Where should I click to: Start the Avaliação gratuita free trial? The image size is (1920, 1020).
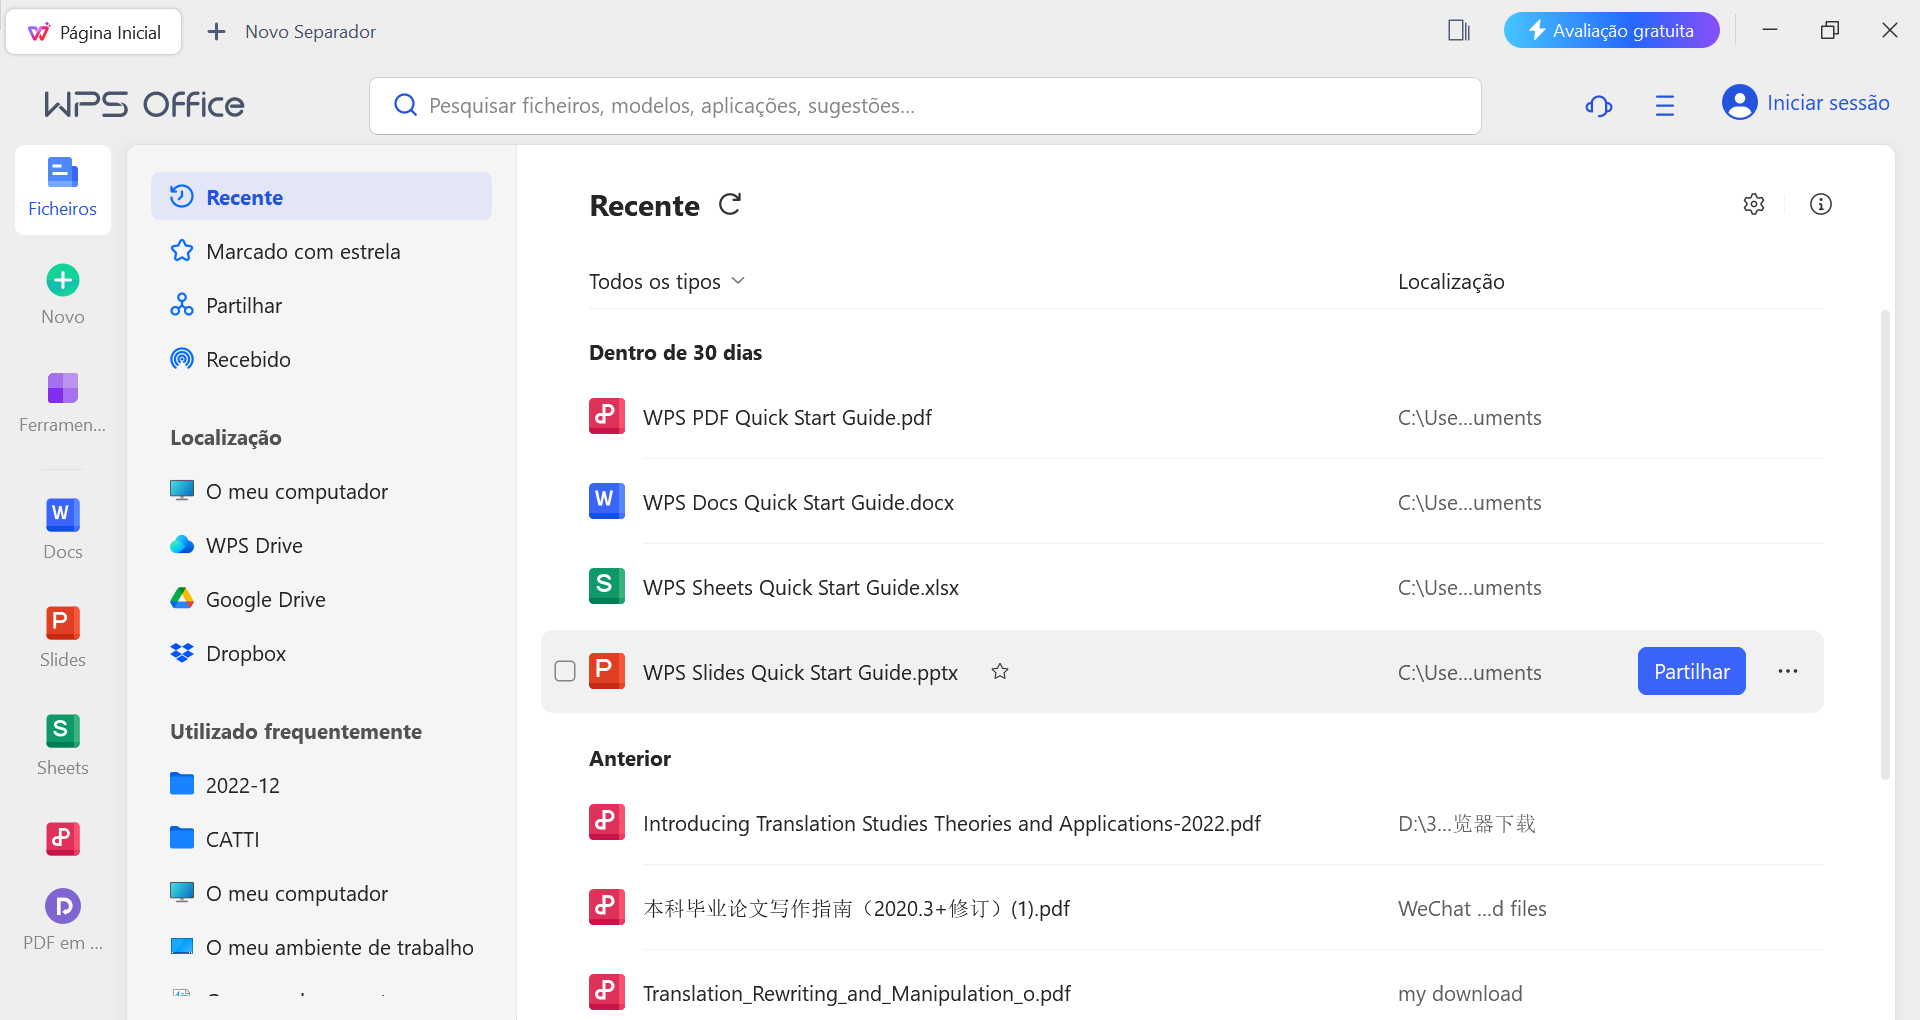coord(1612,30)
